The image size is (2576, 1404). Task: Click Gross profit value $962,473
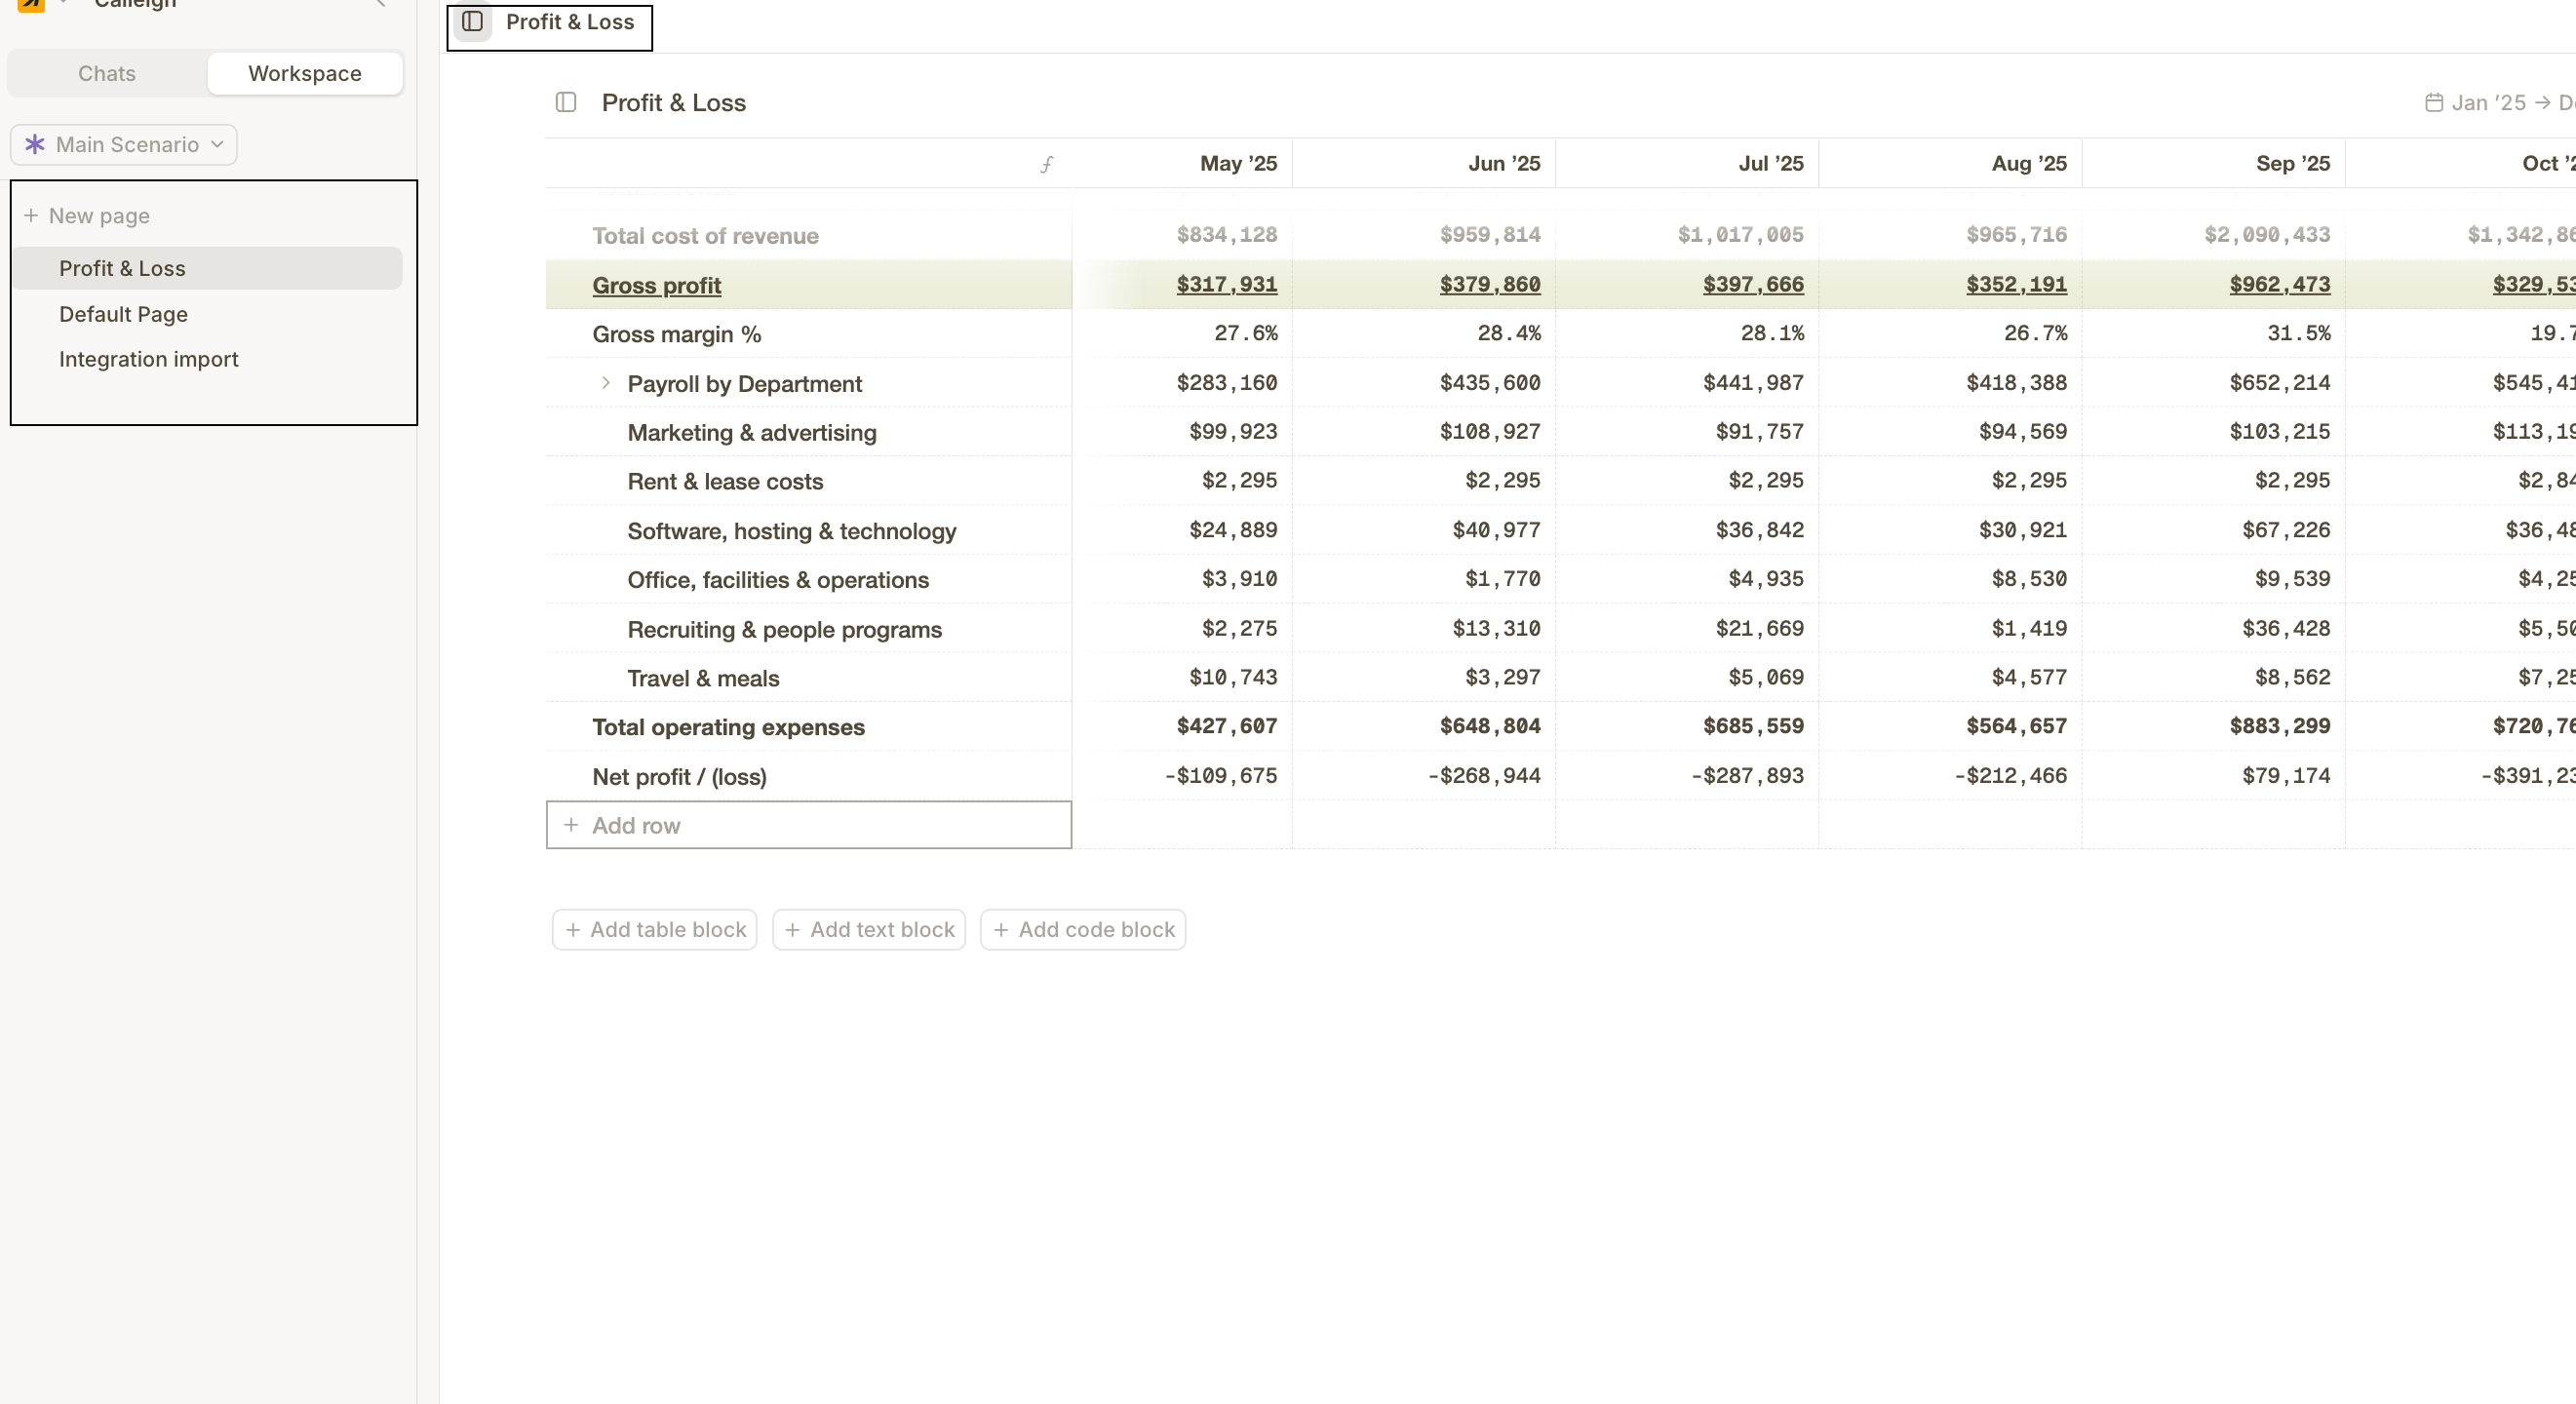click(x=2280, y=284)
